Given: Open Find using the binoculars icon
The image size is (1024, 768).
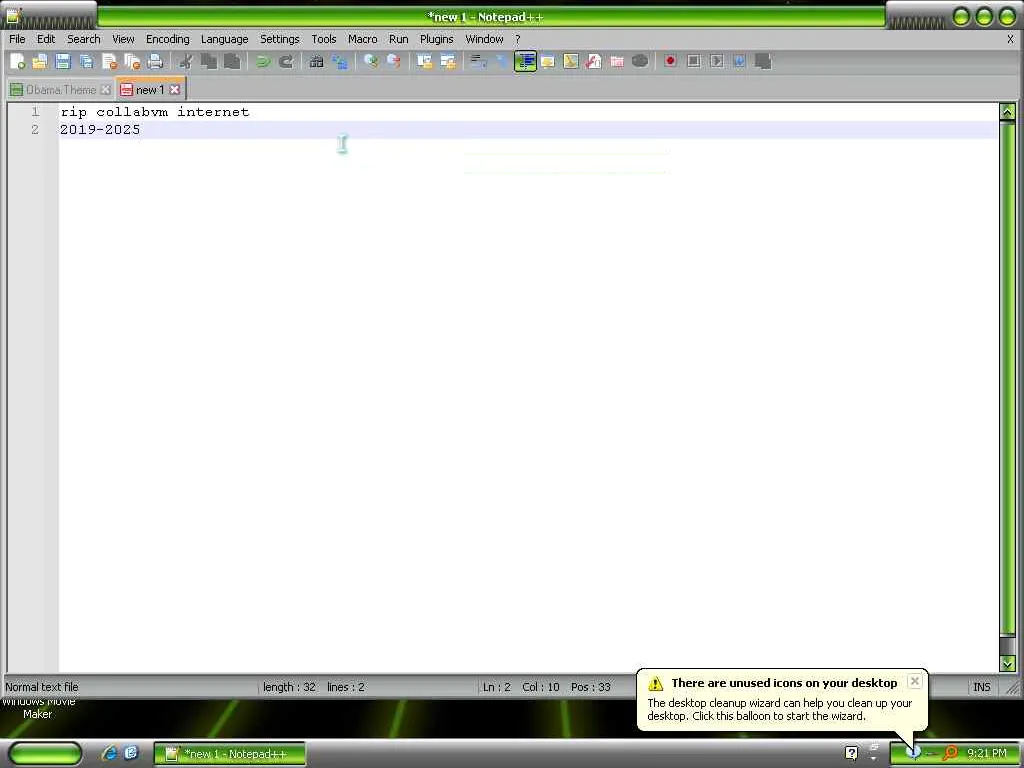Looking at the screenshot, I should point(317,61).
